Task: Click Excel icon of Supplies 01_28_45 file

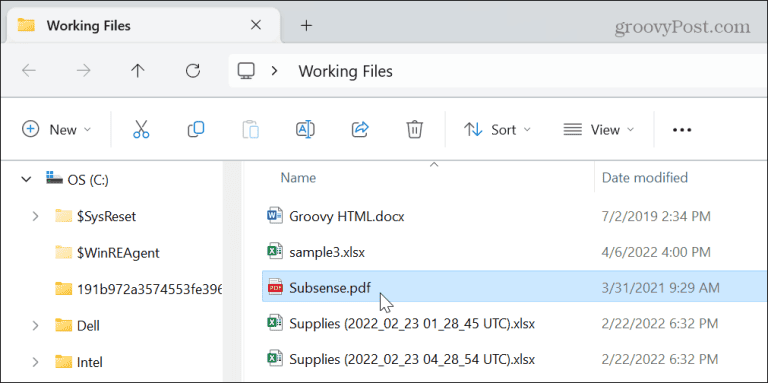Action: 275,324
